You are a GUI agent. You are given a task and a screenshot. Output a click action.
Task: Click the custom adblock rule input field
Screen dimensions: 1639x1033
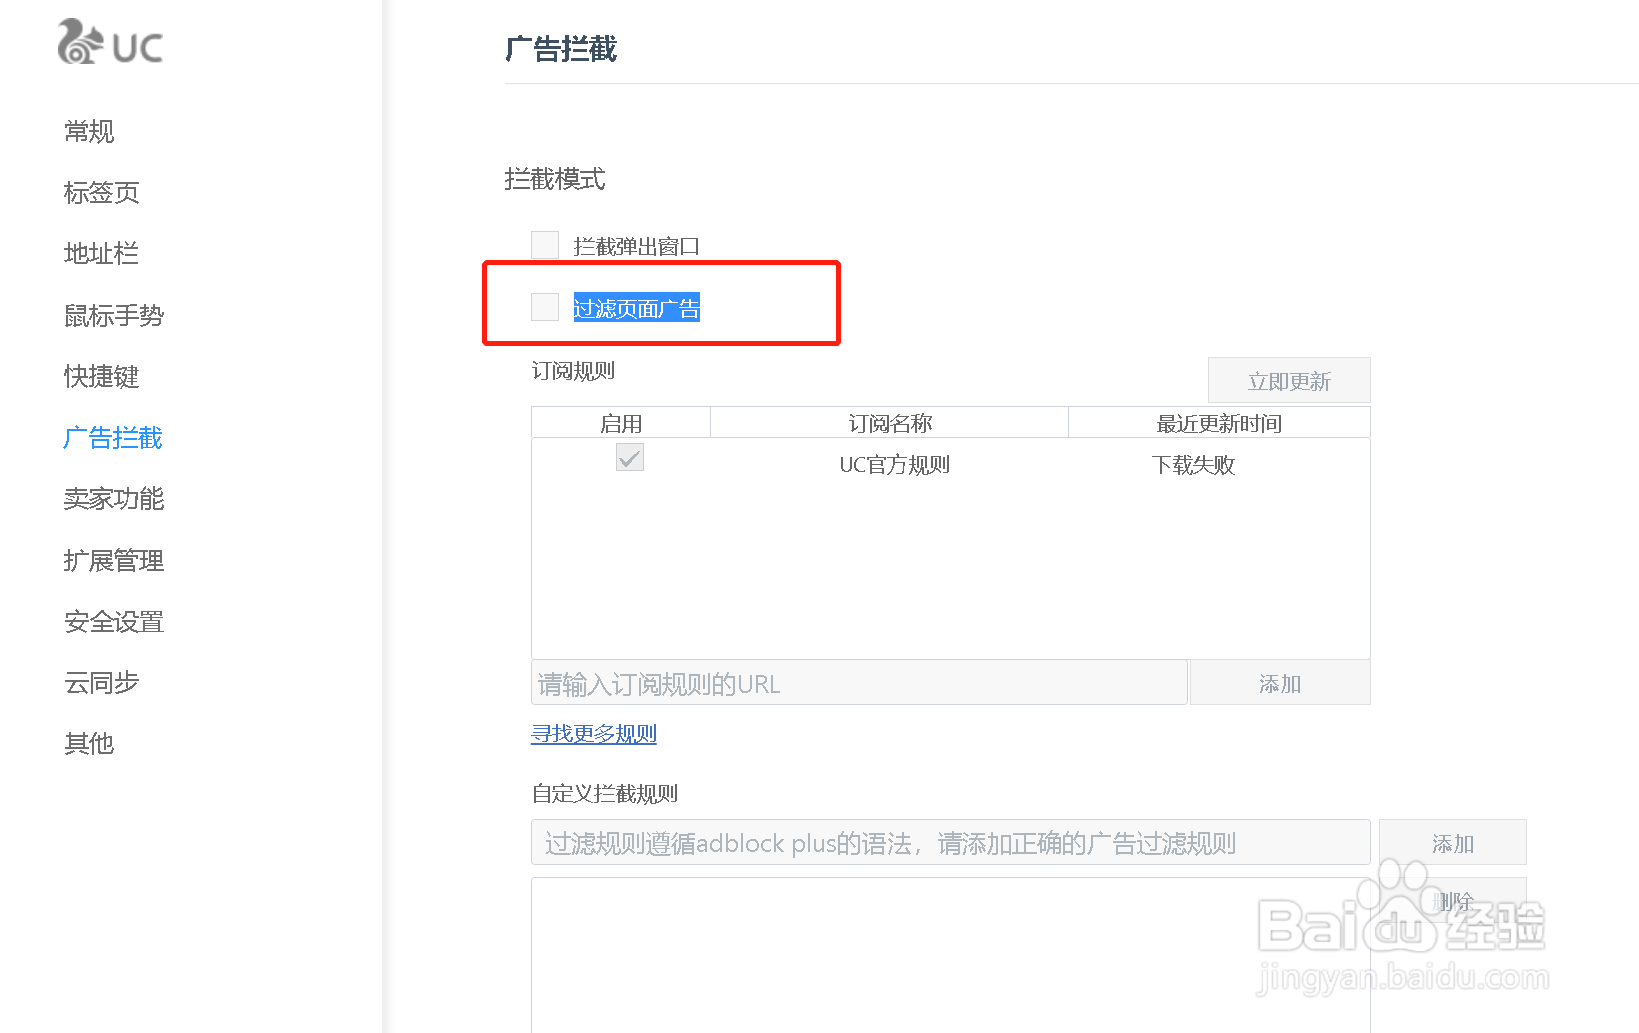[x=949, y=842]
